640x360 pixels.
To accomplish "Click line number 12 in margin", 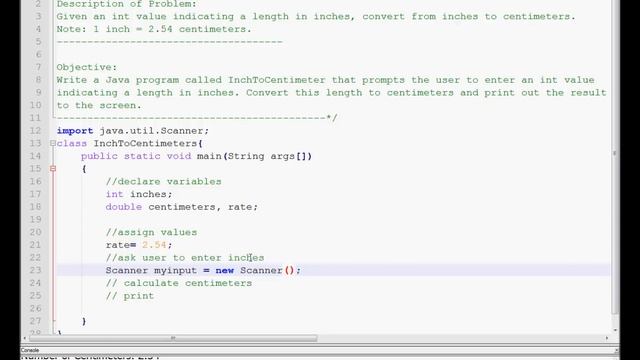I will (x=36, y=131).
